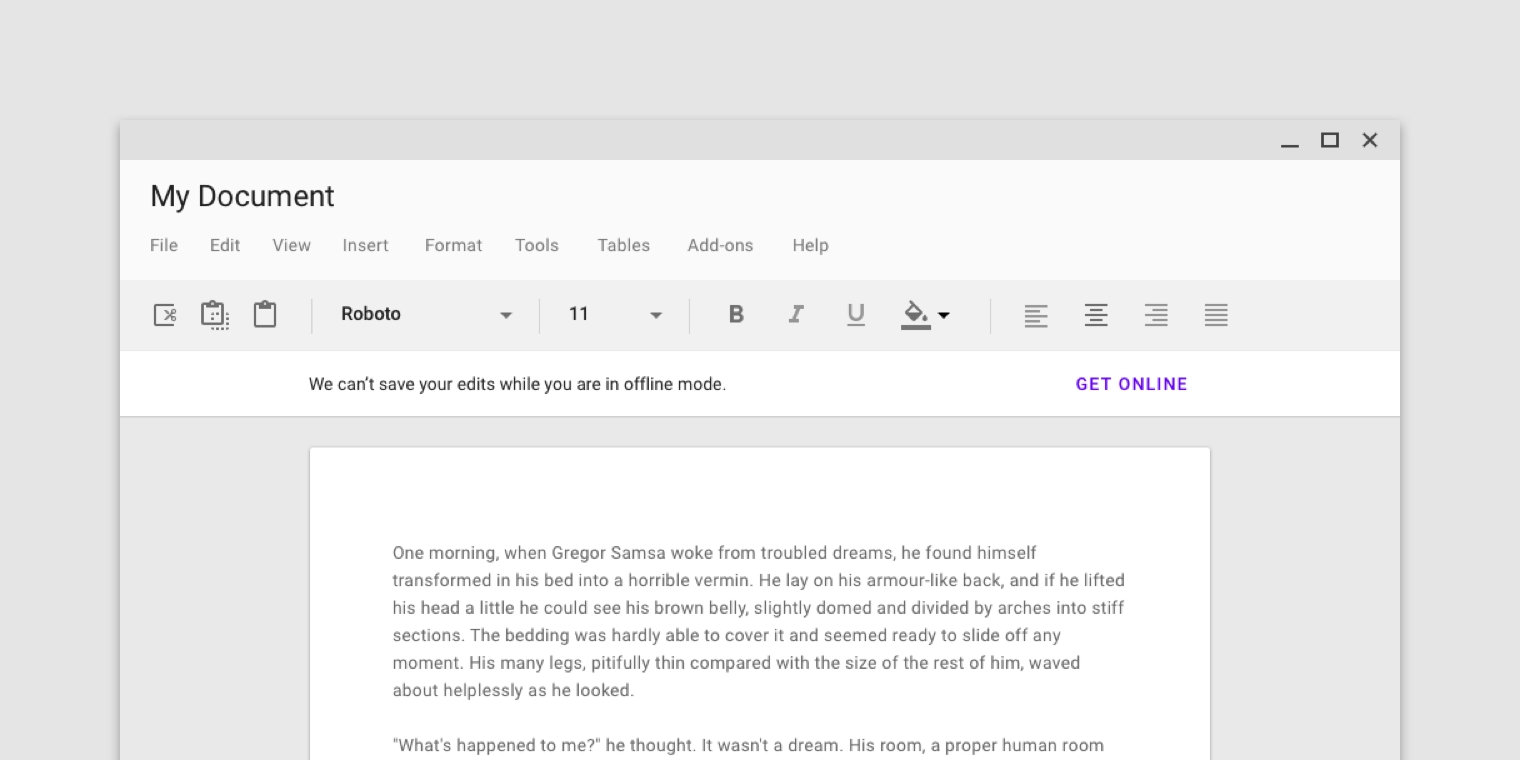Center align the text

1096,315
